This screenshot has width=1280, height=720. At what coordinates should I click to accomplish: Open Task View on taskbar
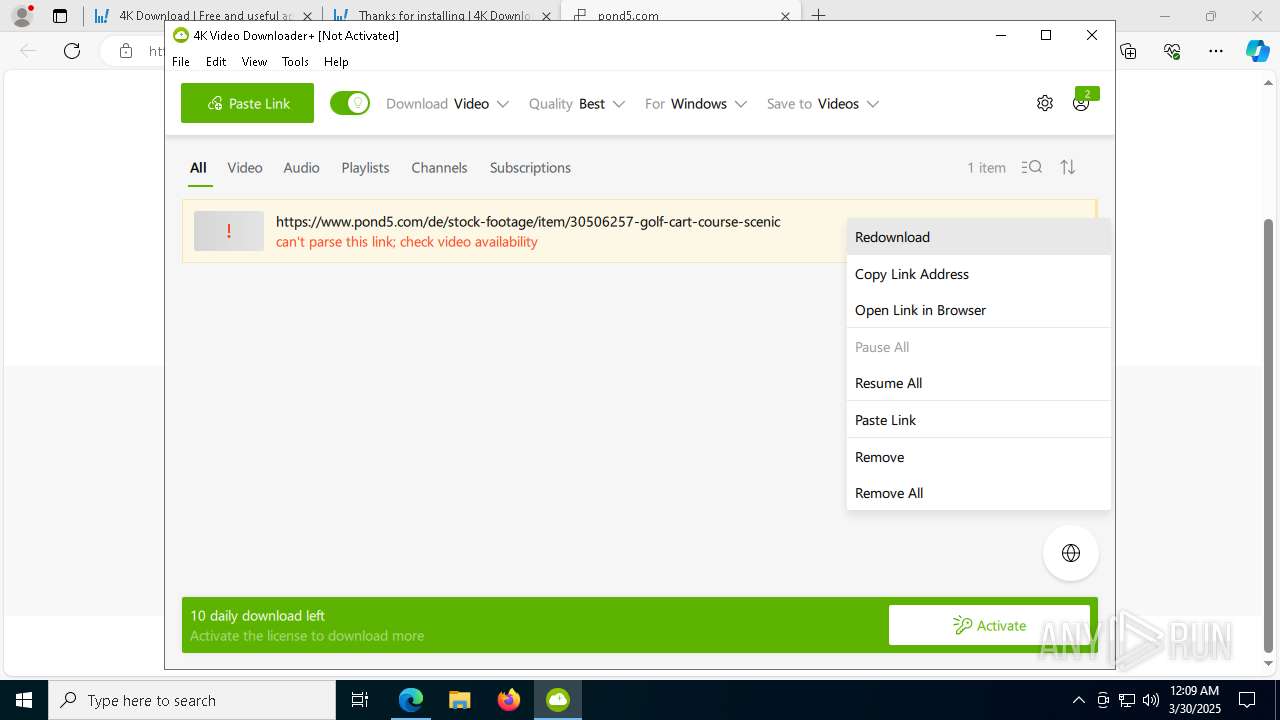tap(360, 700)
